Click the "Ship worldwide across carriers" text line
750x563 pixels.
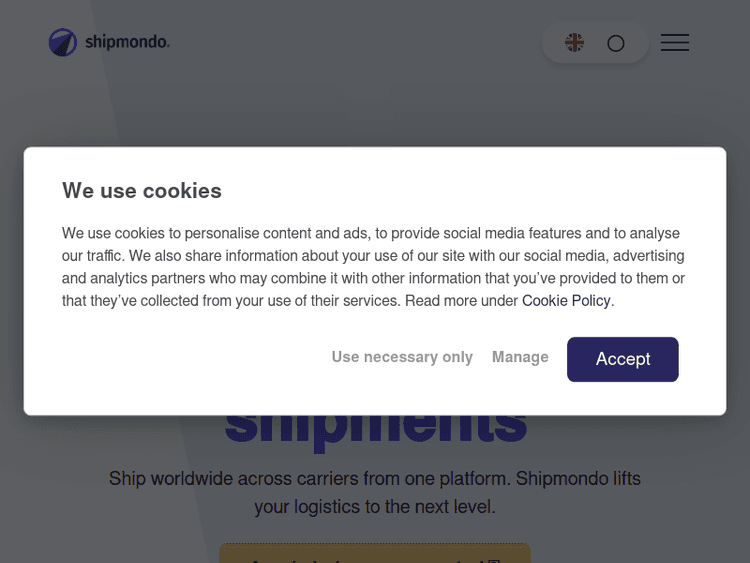[375, 478]
